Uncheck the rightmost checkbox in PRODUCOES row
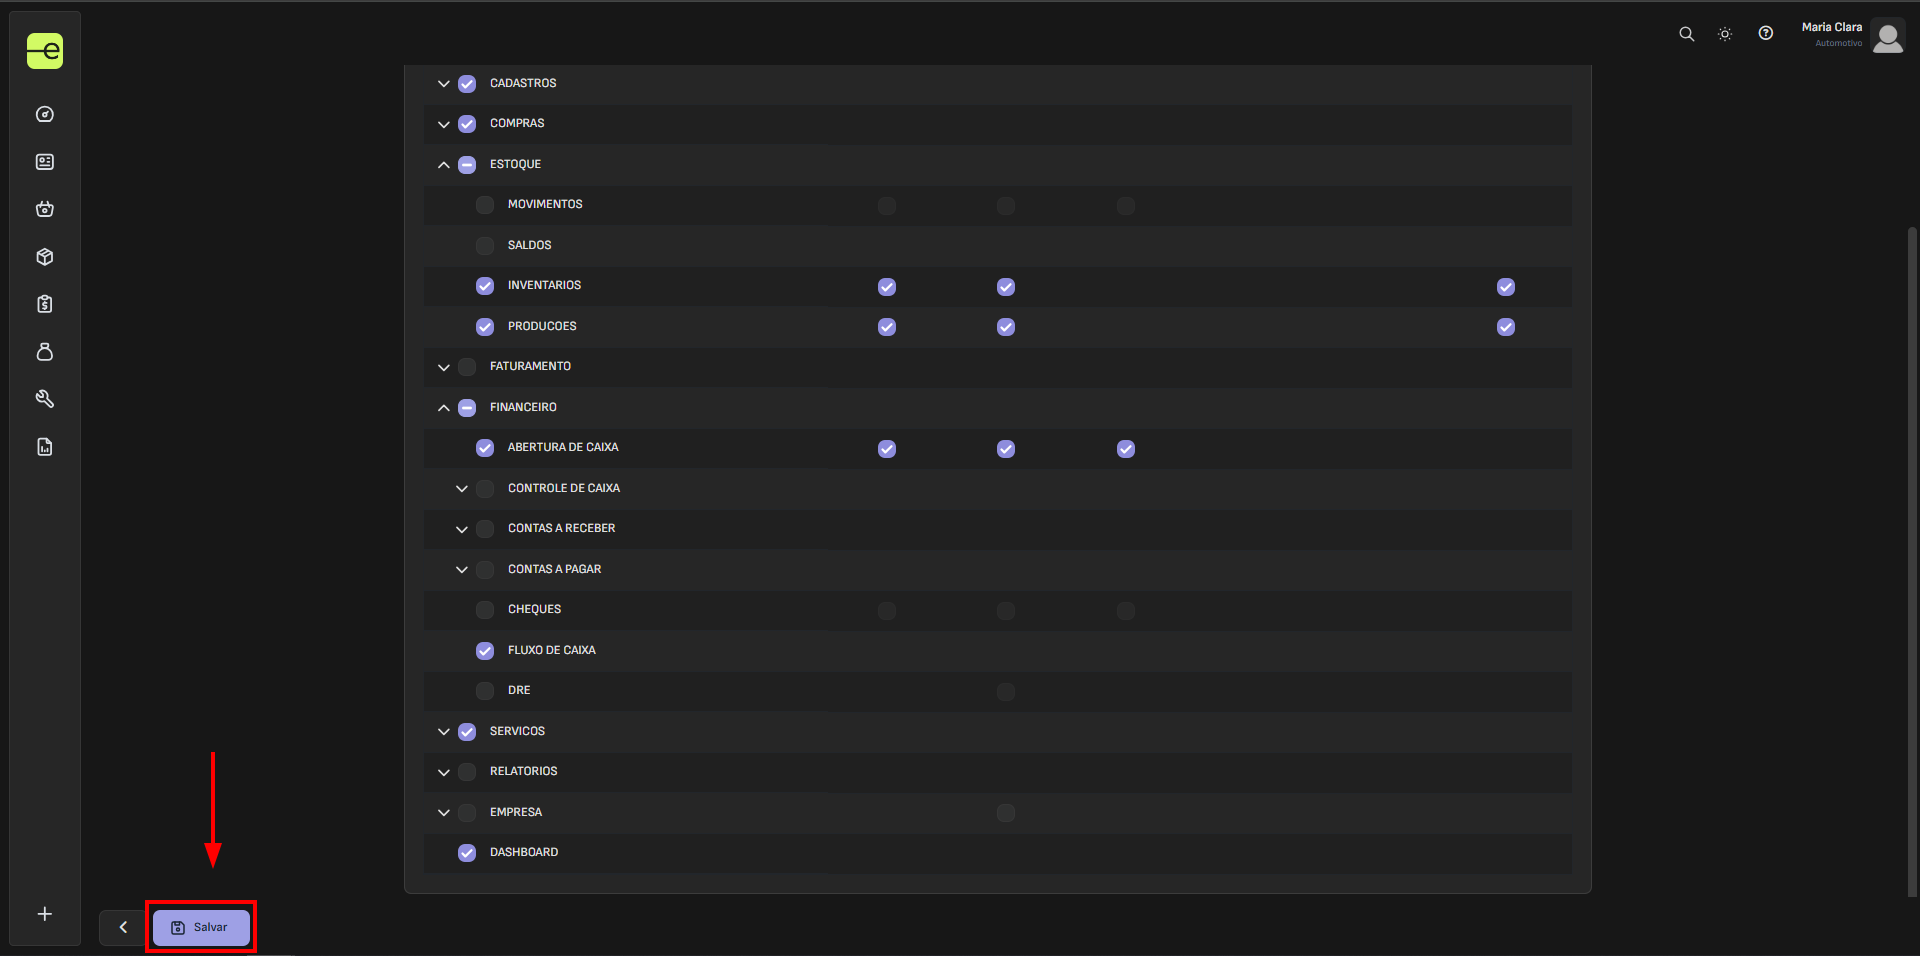1920x956 pixels. pos(1506,327)
